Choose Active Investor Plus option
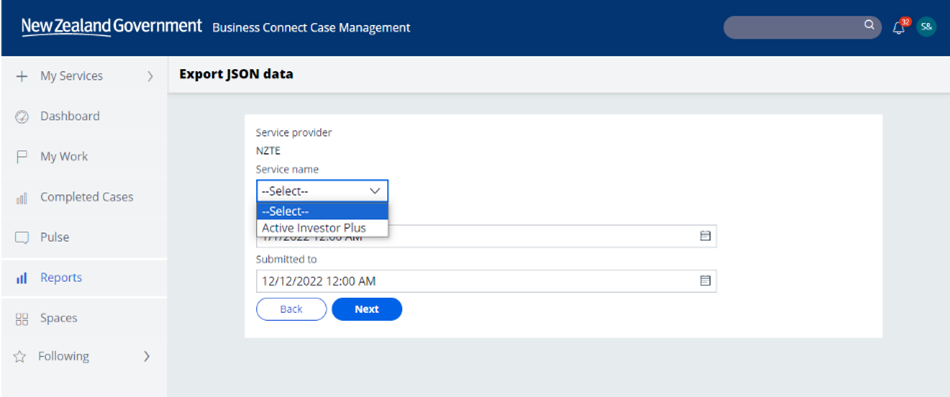Image resolution: width=950 pixels, height=397 pixels. 322,228
